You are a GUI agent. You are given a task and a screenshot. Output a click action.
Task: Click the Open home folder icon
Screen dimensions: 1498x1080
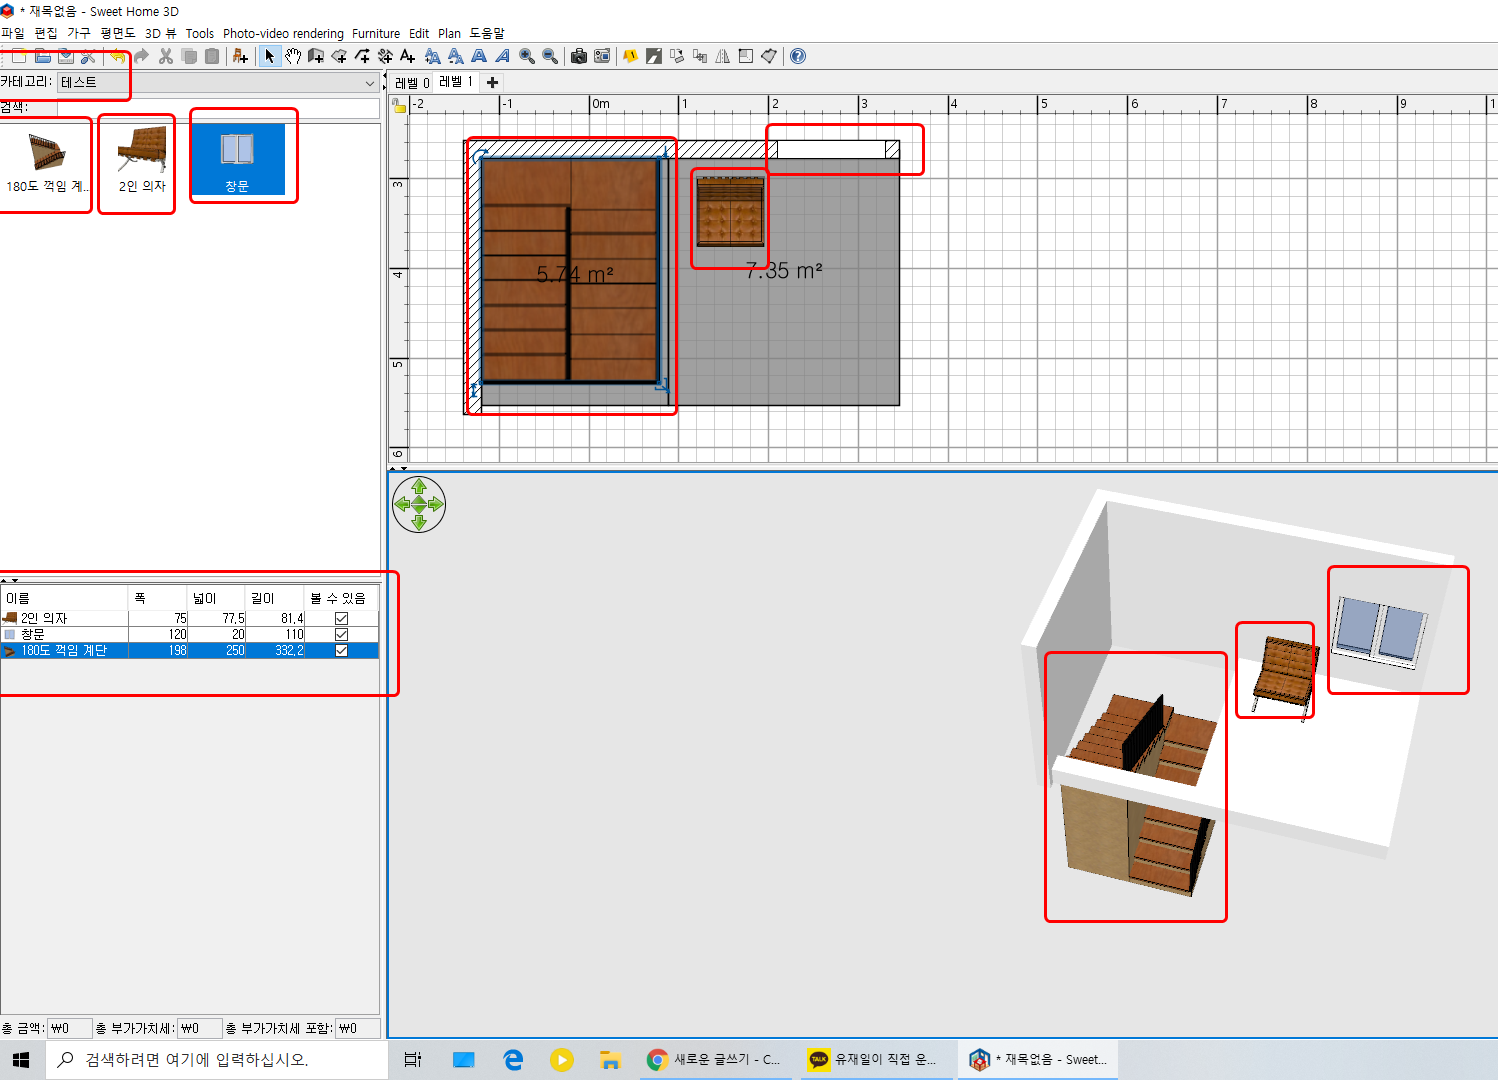click(x=42, y=56)
